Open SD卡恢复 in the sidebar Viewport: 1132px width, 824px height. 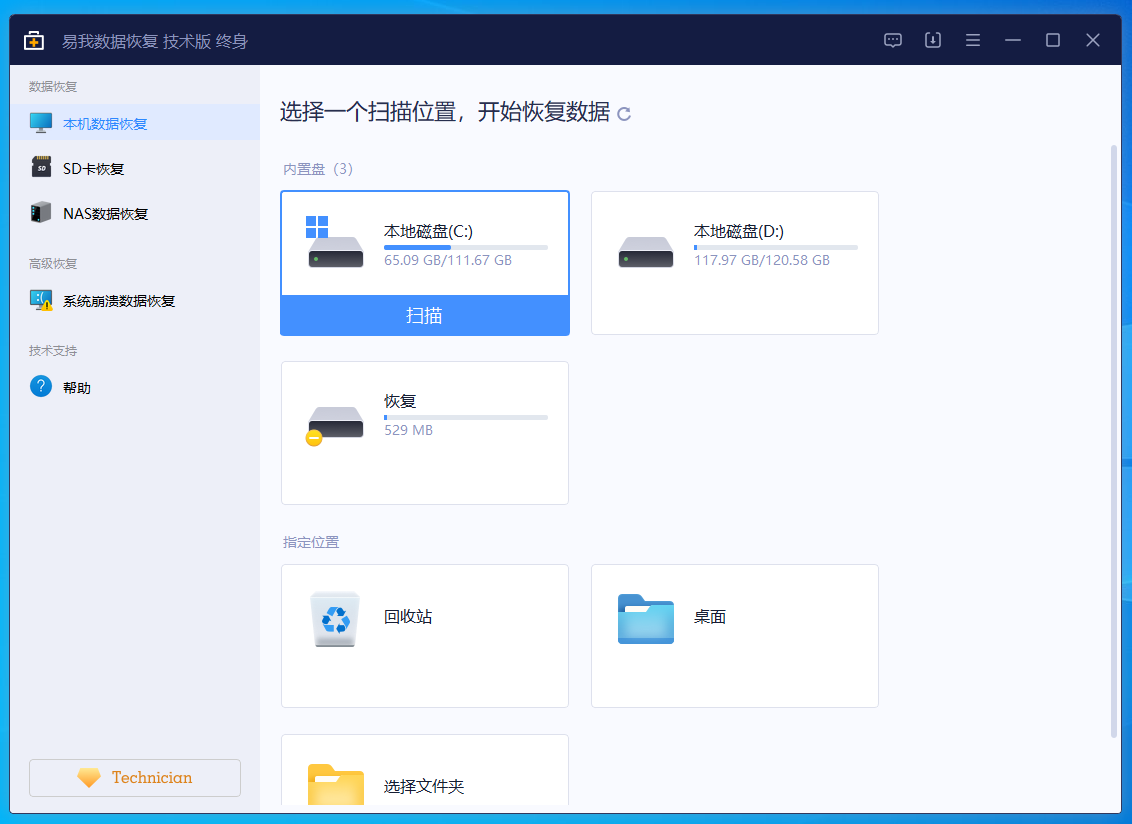(x=93, y=169)
